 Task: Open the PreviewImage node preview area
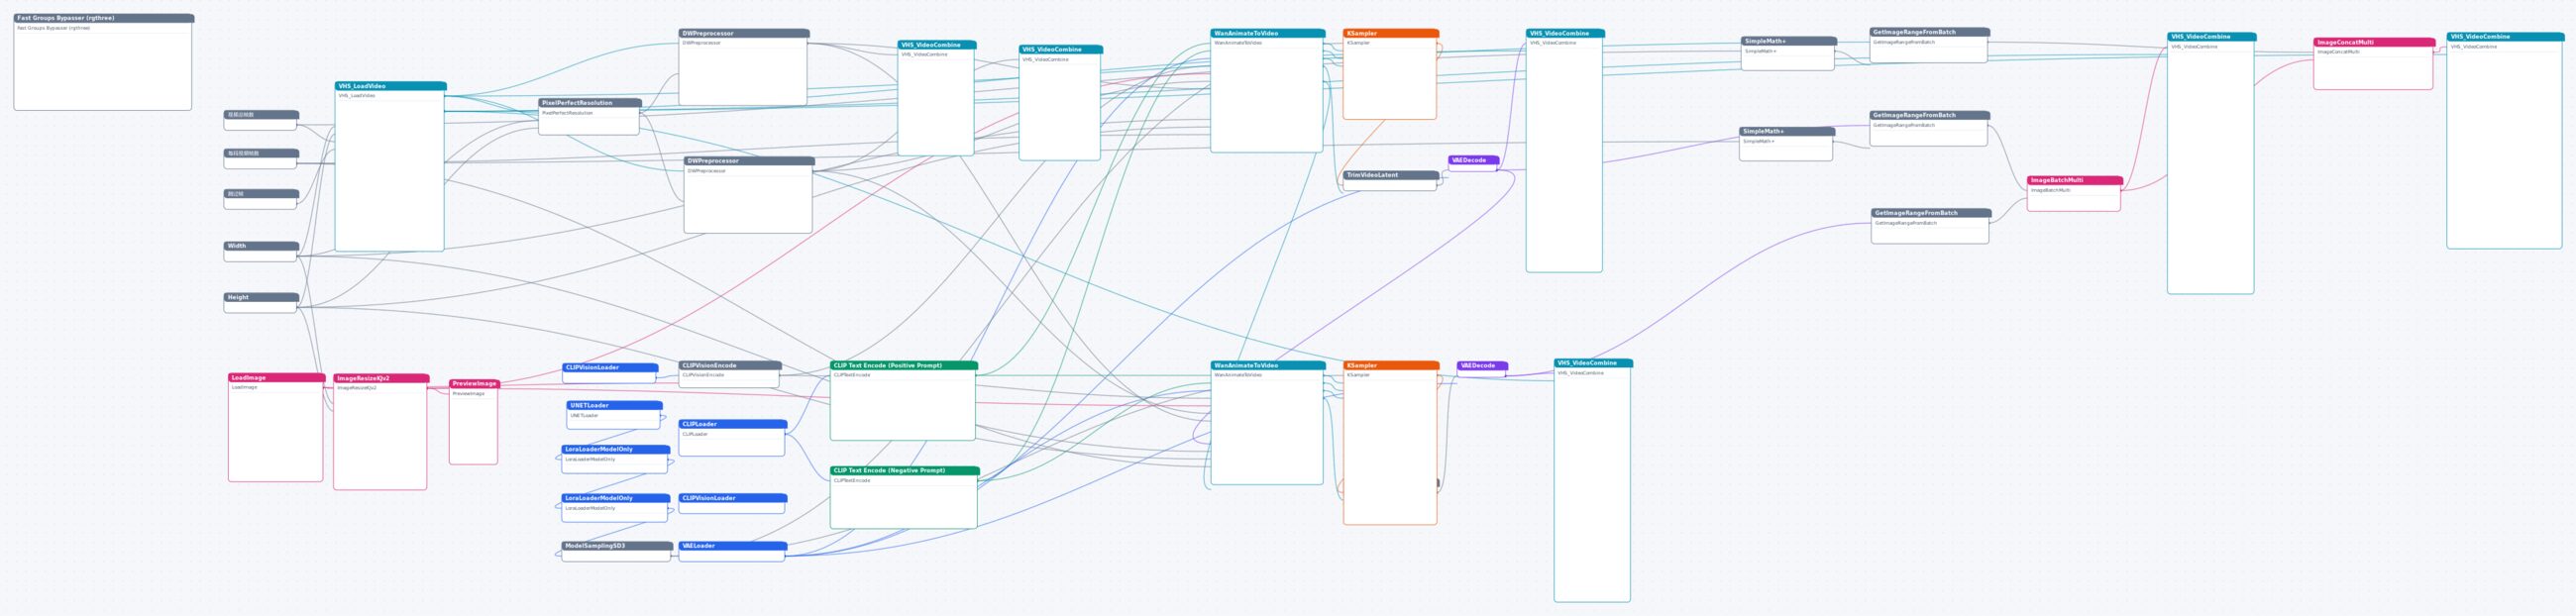click(473, 430)
